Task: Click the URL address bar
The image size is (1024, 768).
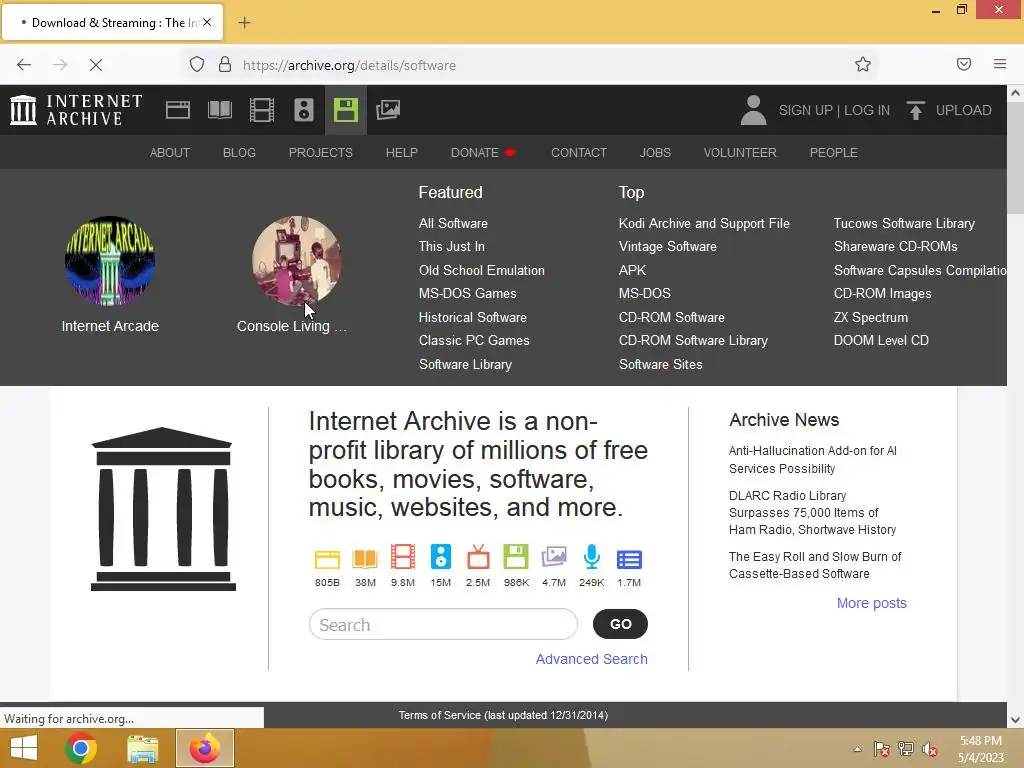Action: (x=529, y=65)
